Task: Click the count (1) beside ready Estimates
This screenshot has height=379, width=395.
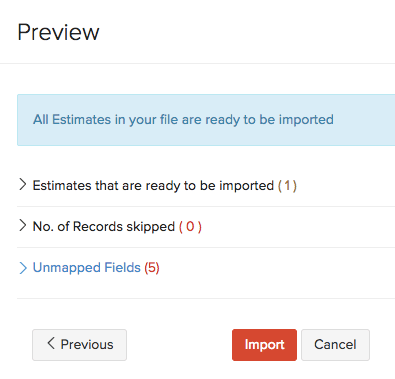Action: (x=287, y=186)
